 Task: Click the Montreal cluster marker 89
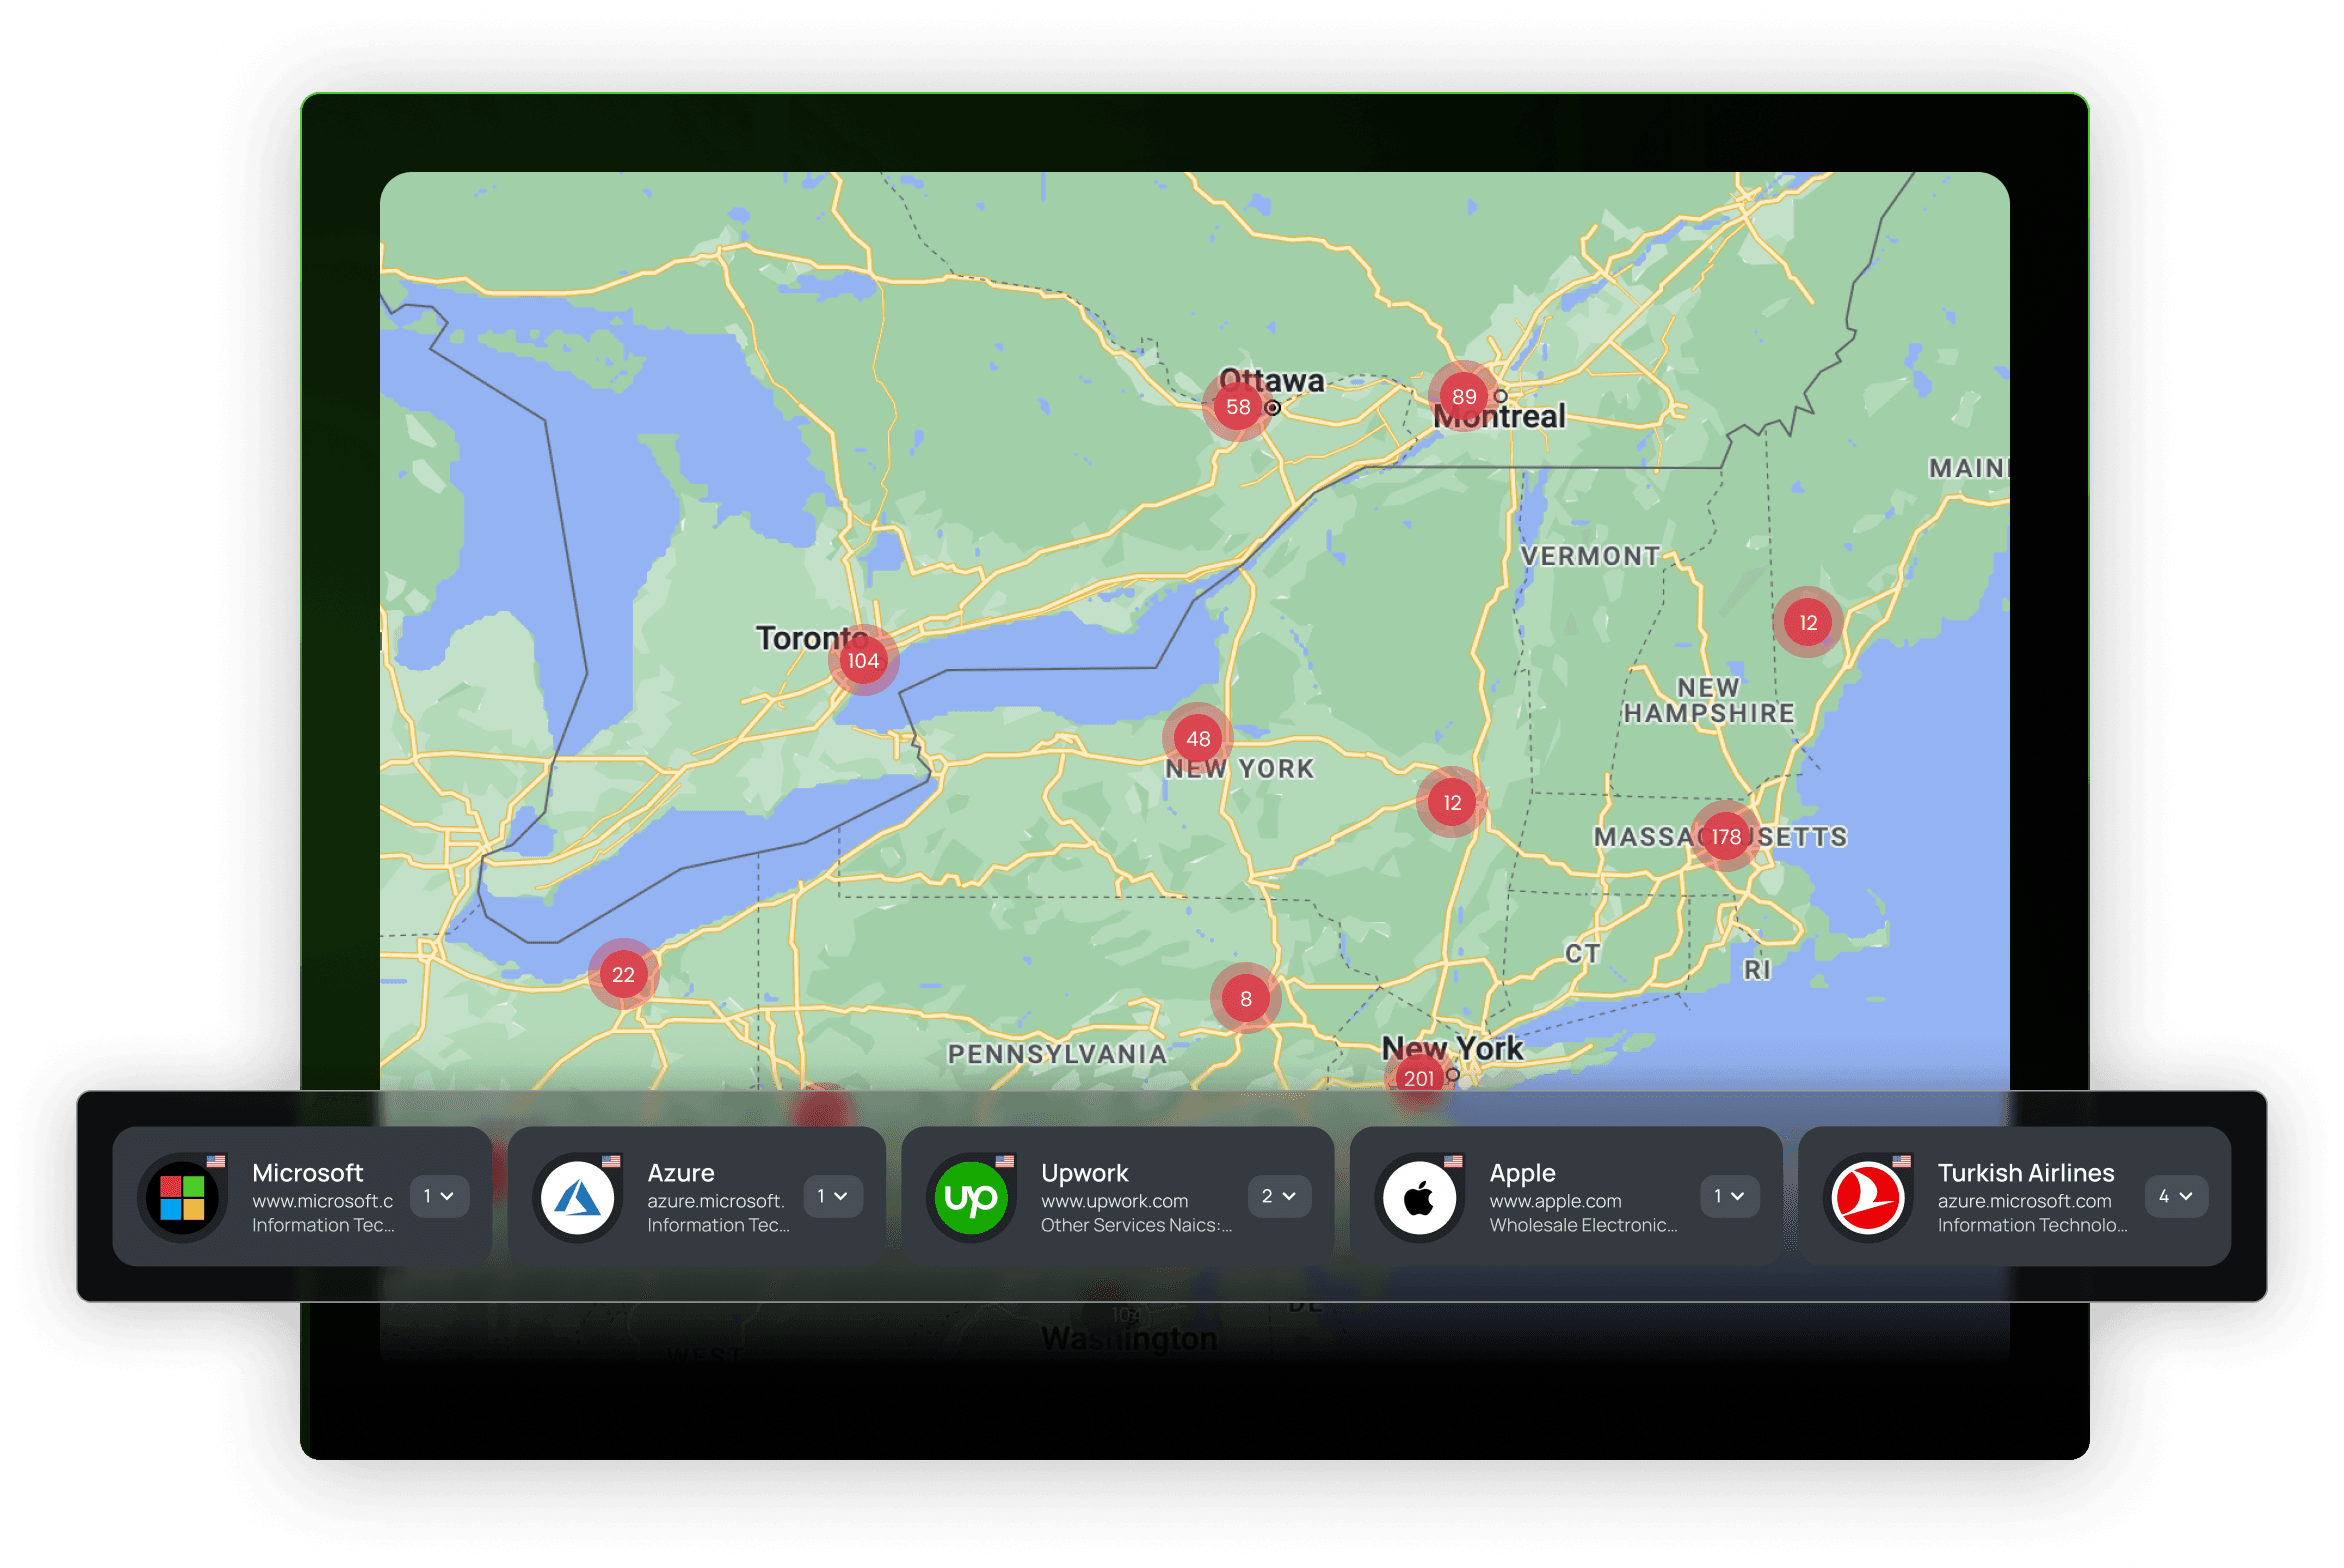1464,396
